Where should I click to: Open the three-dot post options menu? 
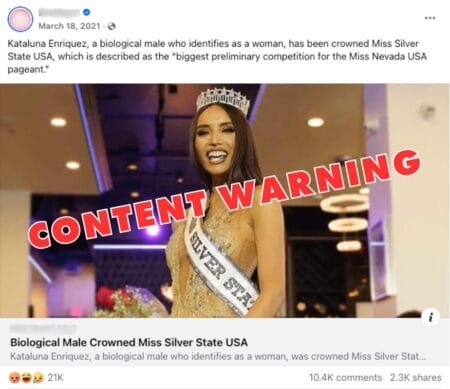pos(430,18)
